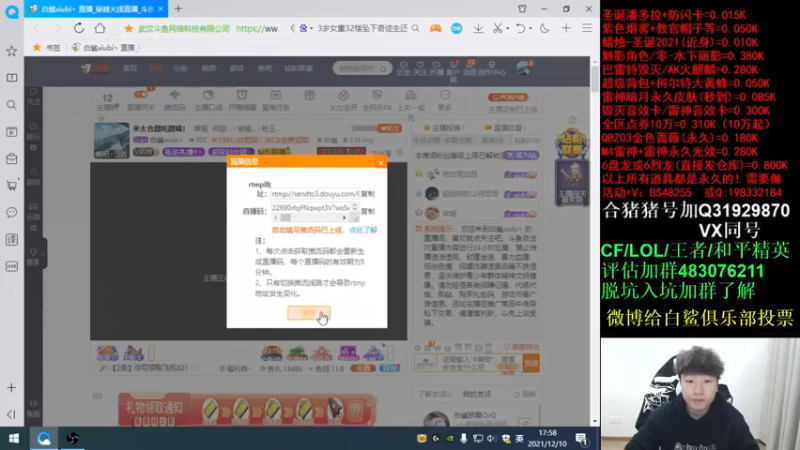Open the sidebar shopping cart icon
The width and height of the screenshot is (800, 450).
tap(11, 185)
